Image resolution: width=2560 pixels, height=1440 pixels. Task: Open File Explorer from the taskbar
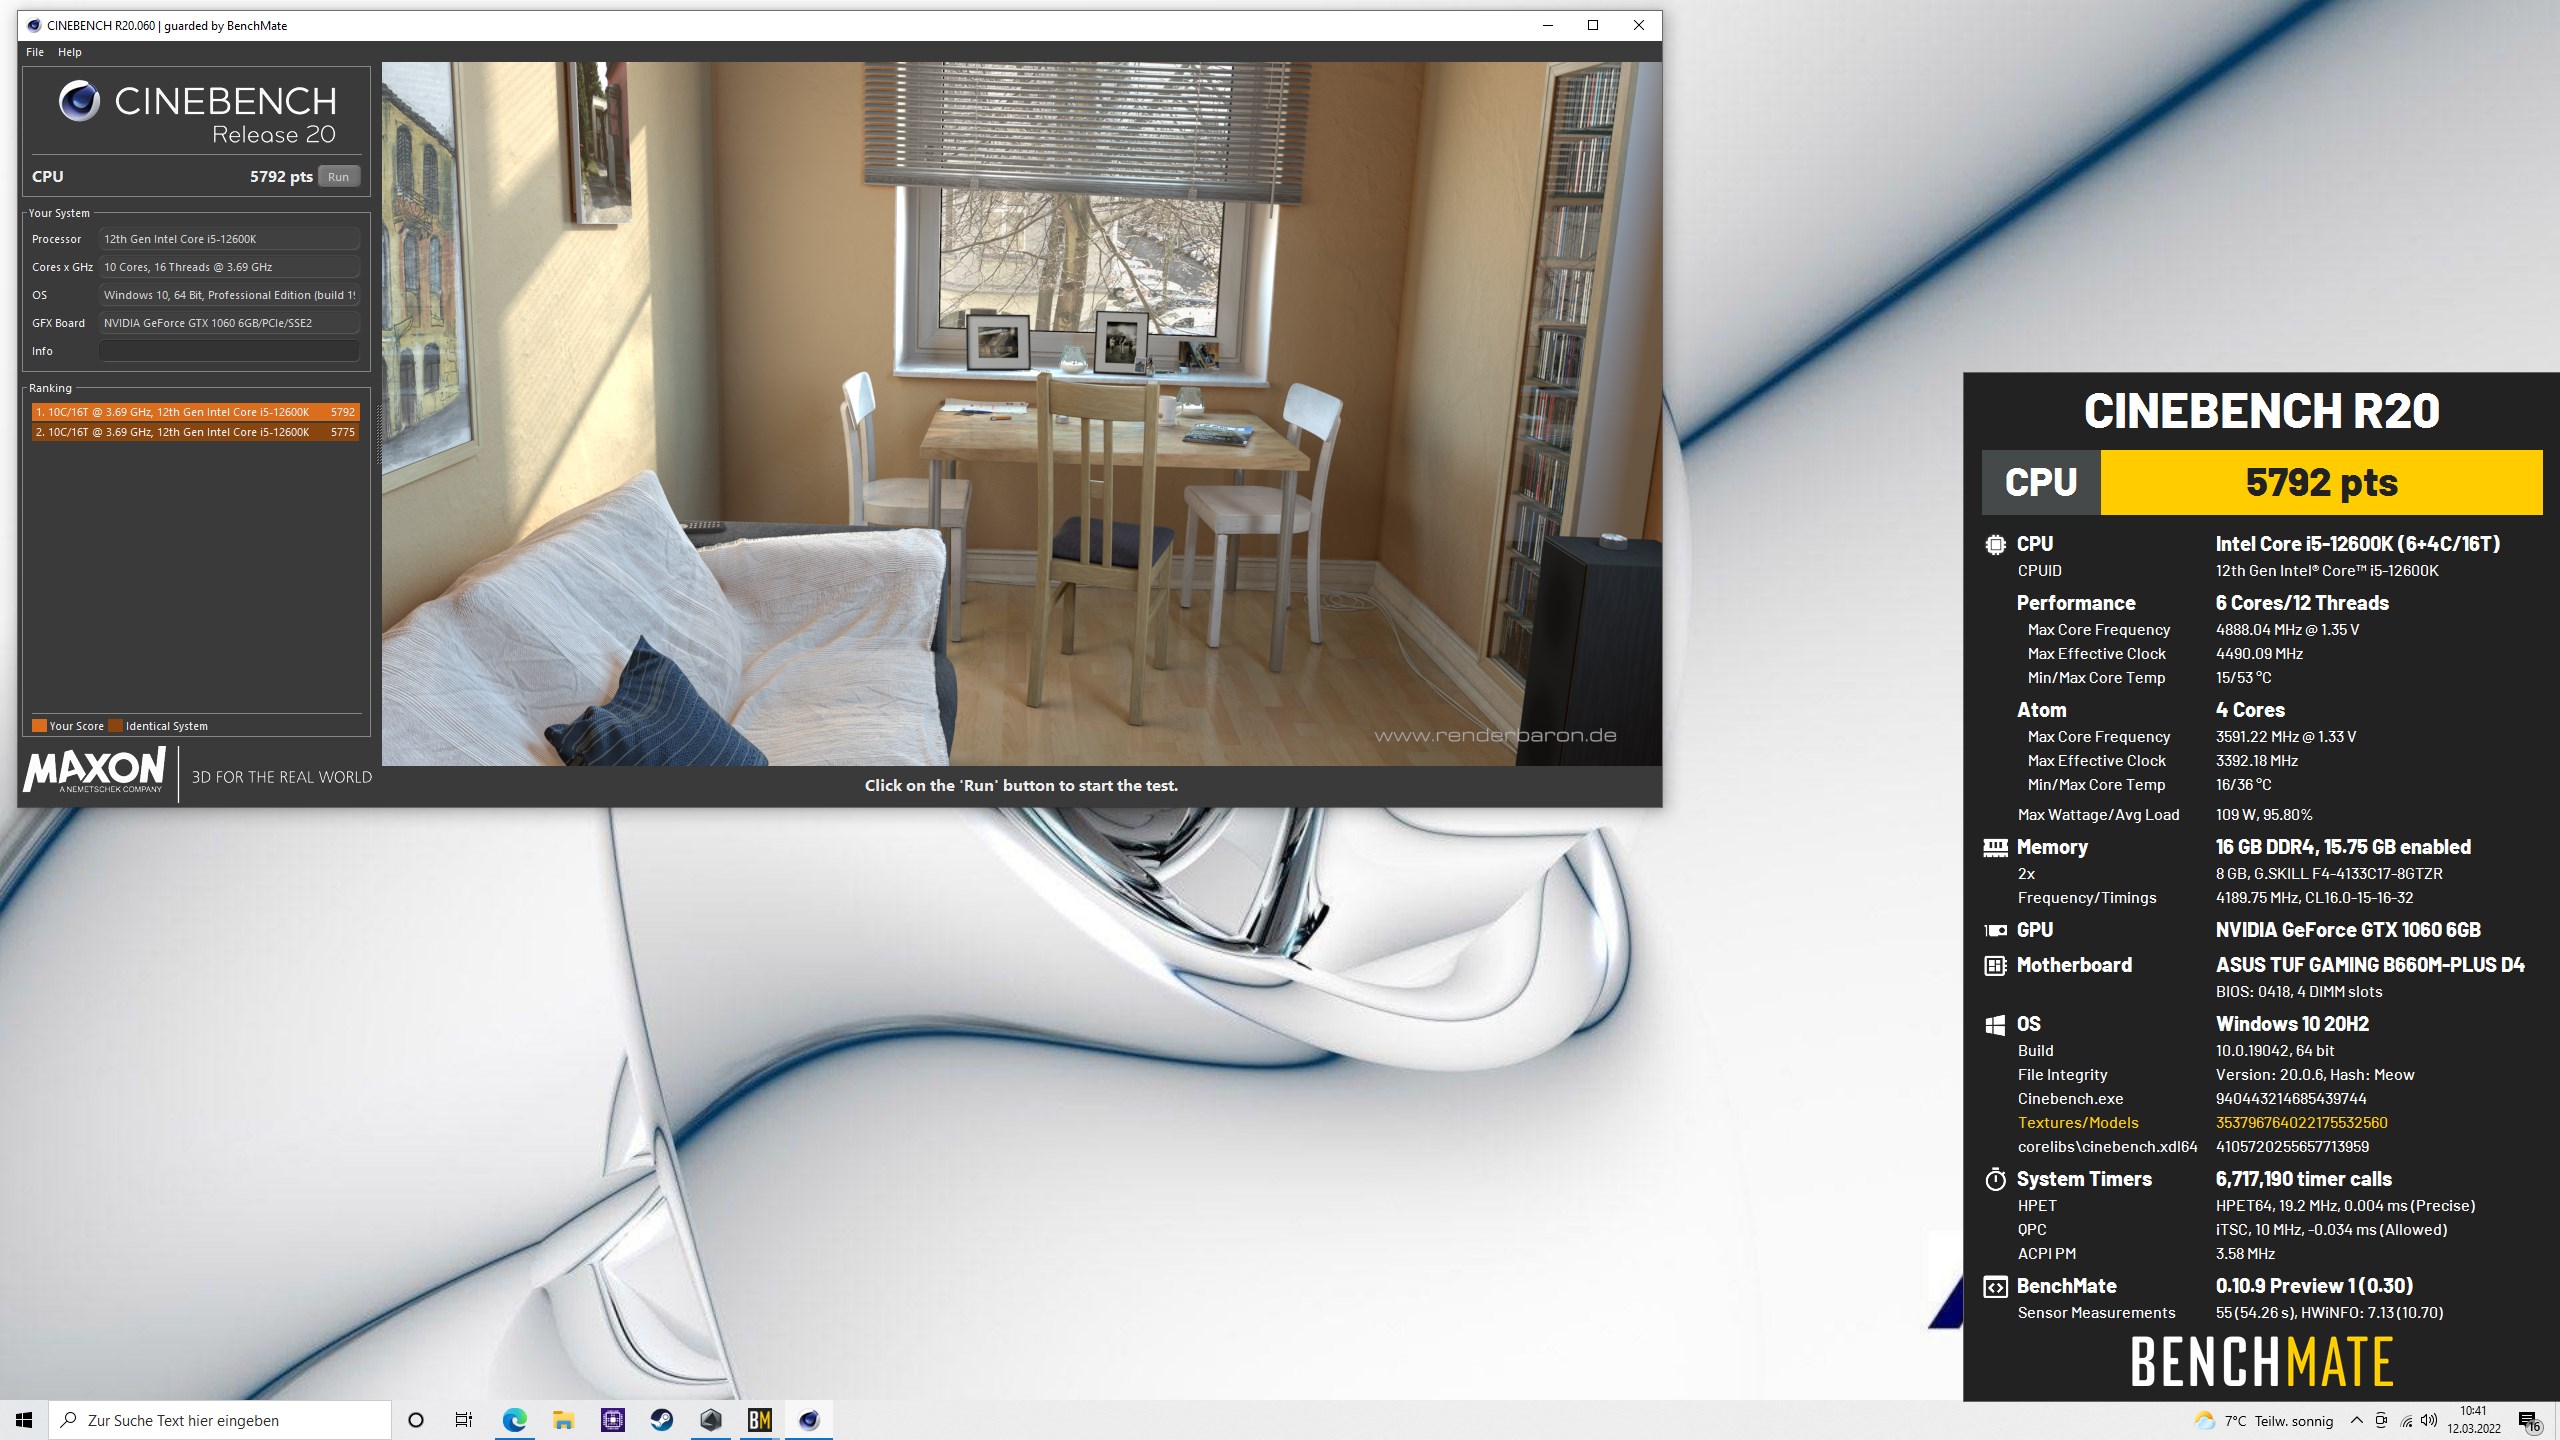[x=563, y=1420]
